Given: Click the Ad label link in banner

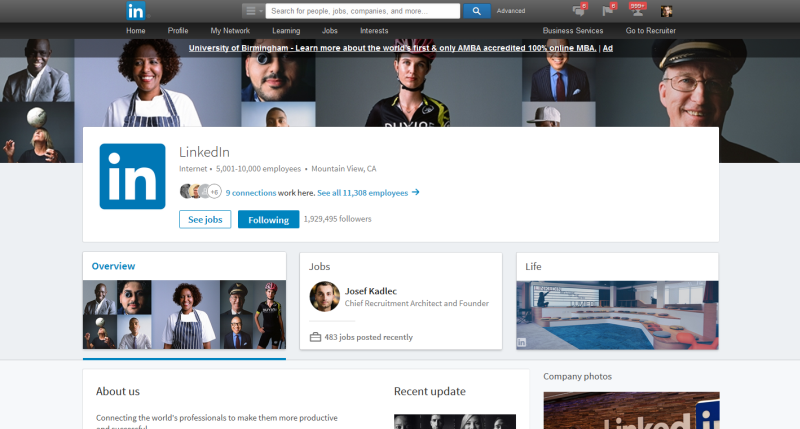Looking at the screenshot, I should click(608, 48).
